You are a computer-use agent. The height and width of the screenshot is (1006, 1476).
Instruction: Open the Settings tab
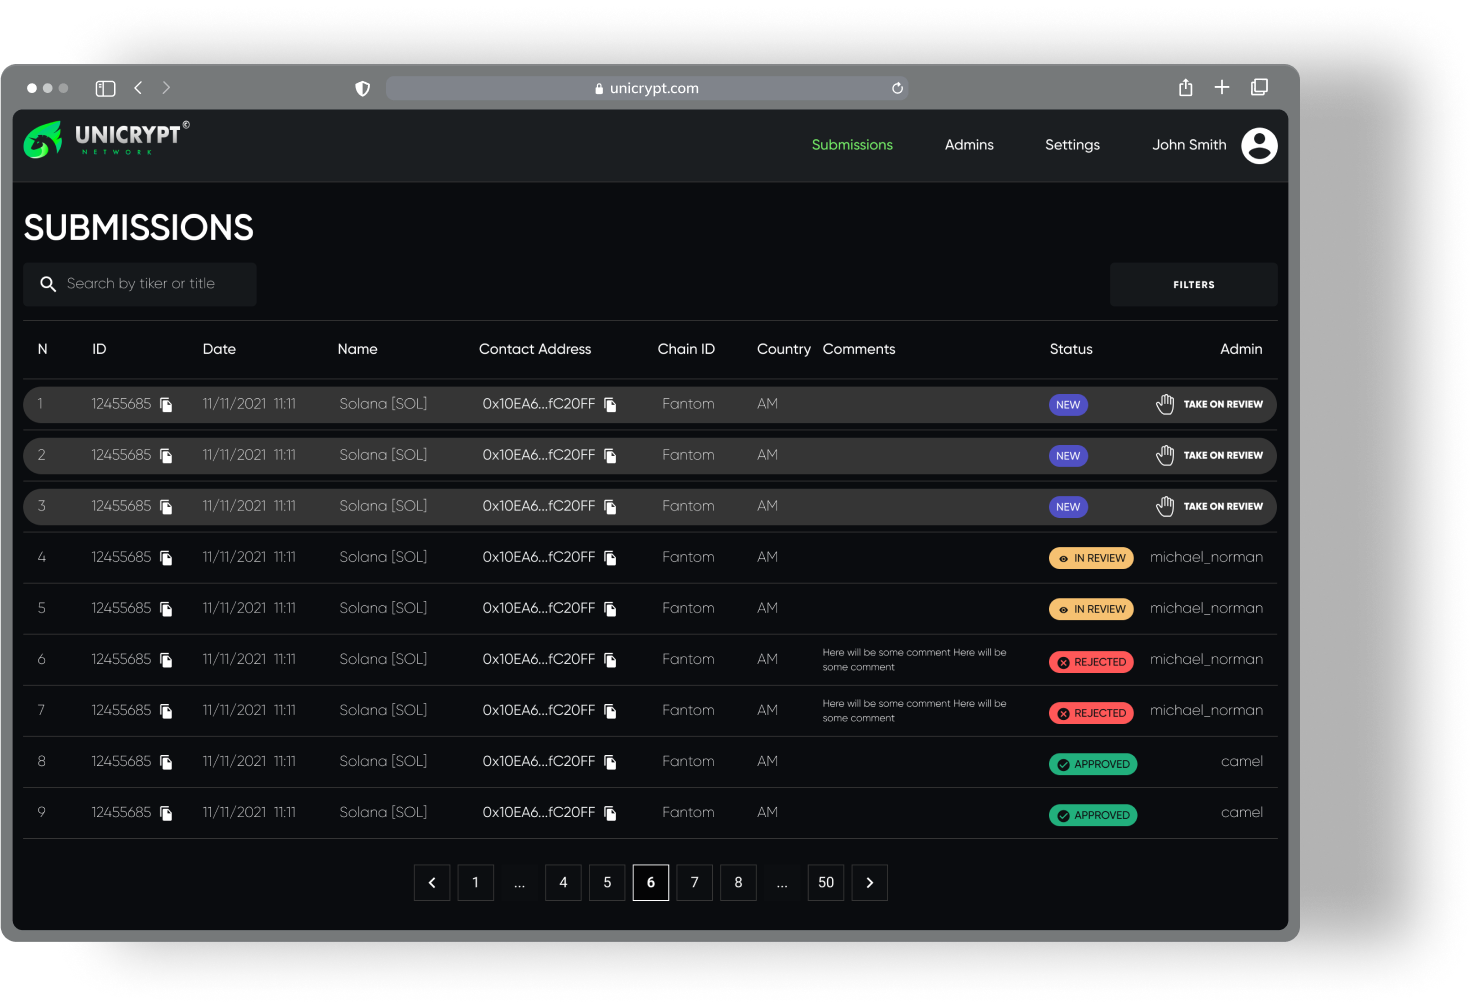(x=1072, y=145)
